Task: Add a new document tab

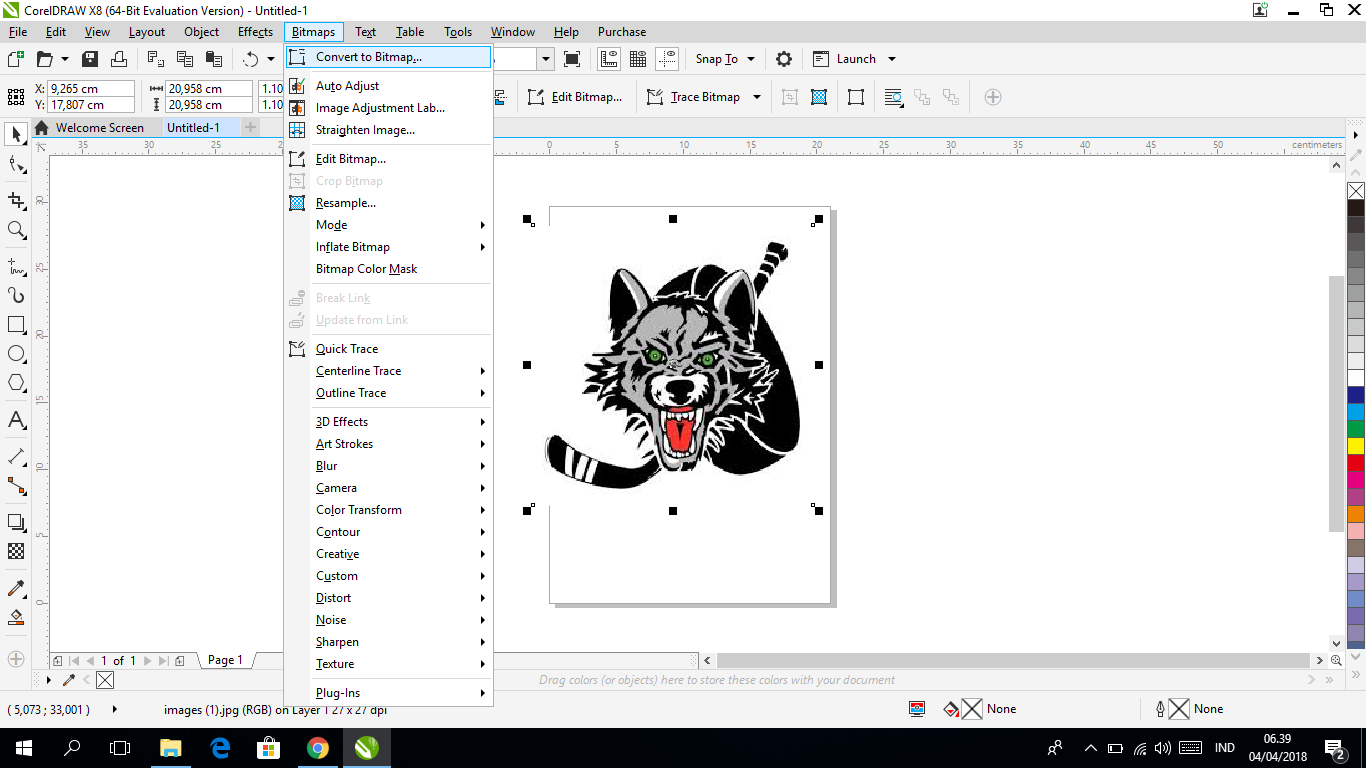Action: tap(251, 128)
